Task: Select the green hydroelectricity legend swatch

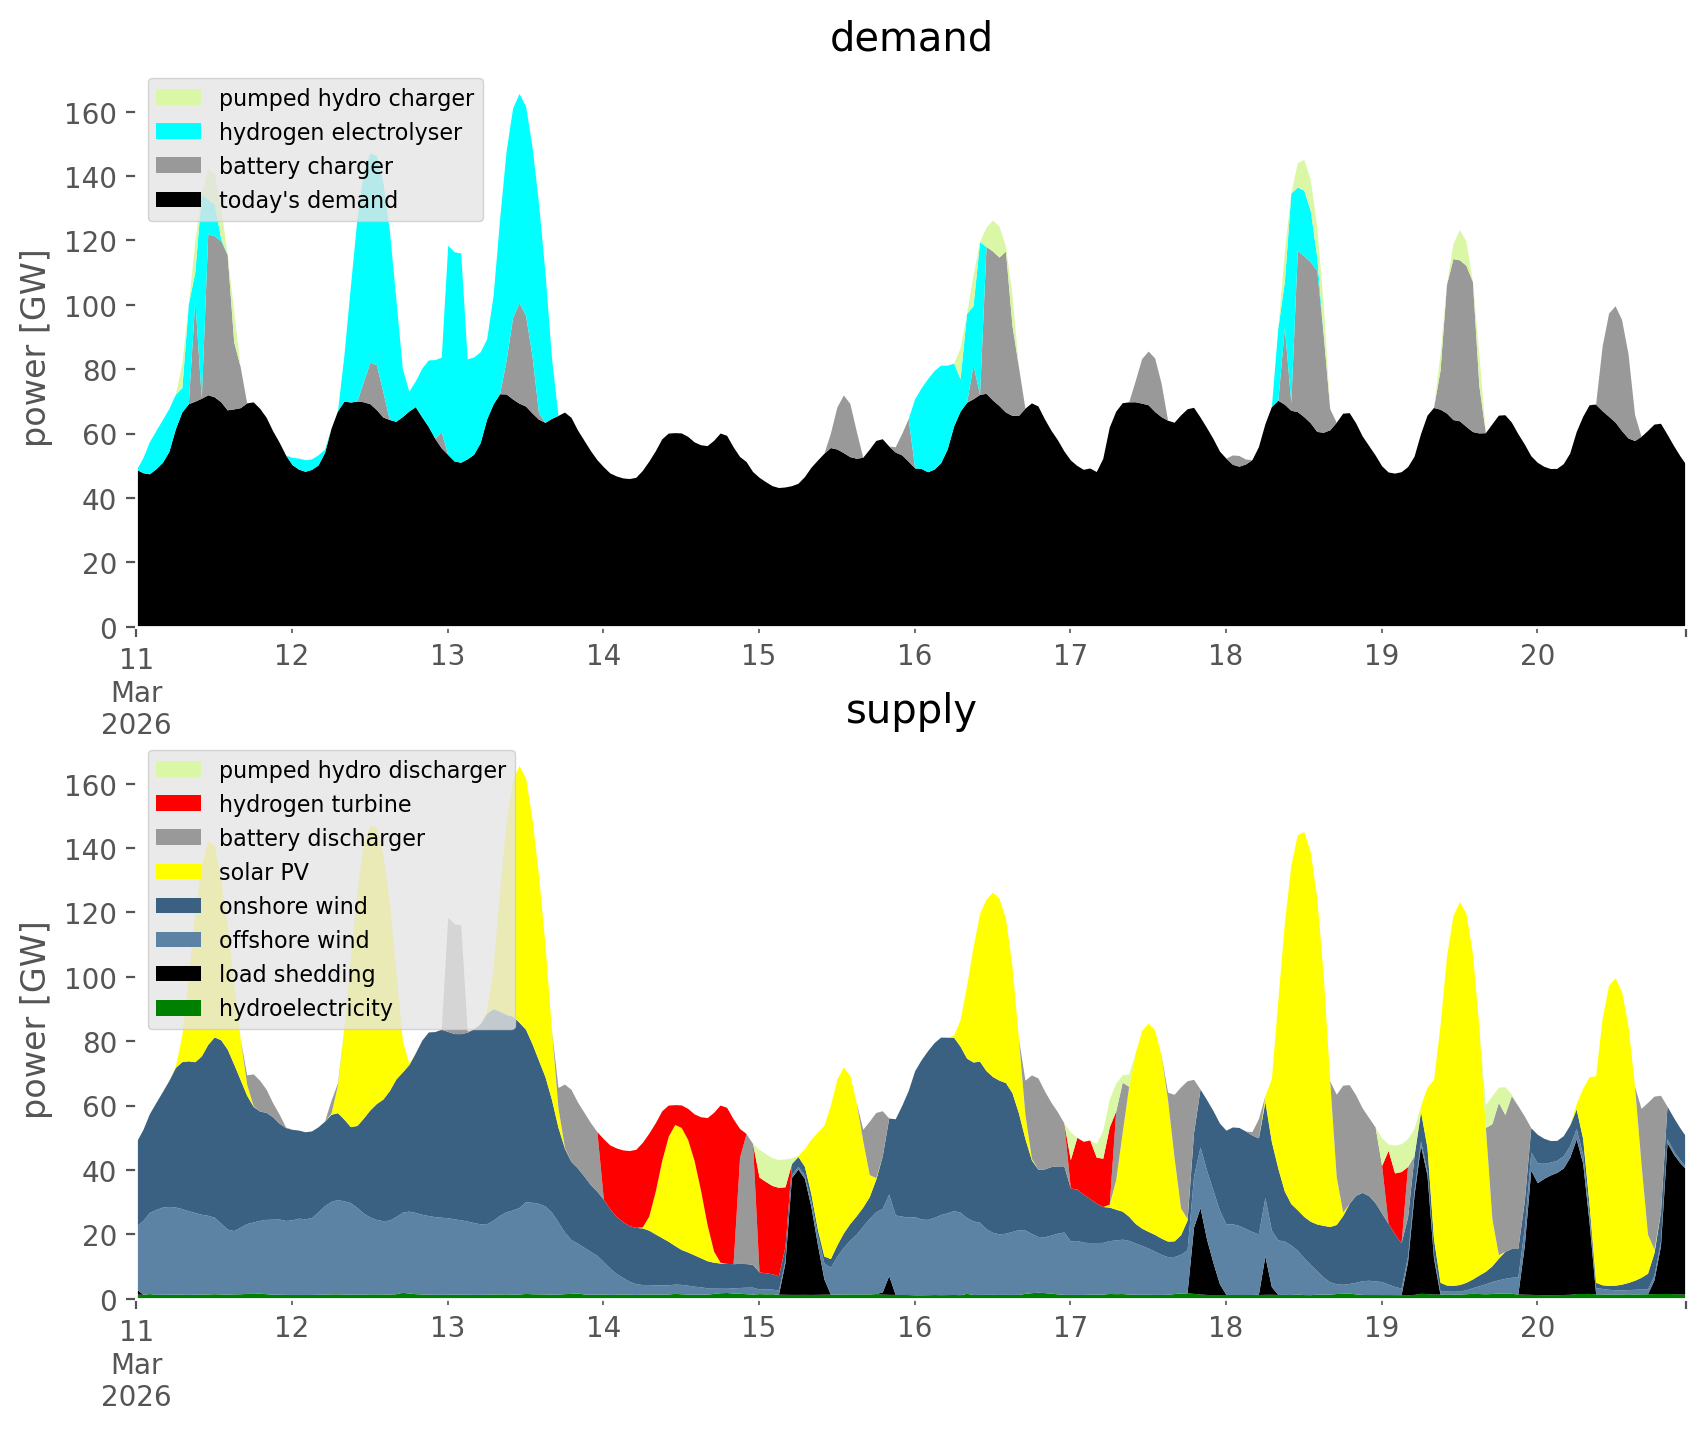Action: pos(179,1008)
